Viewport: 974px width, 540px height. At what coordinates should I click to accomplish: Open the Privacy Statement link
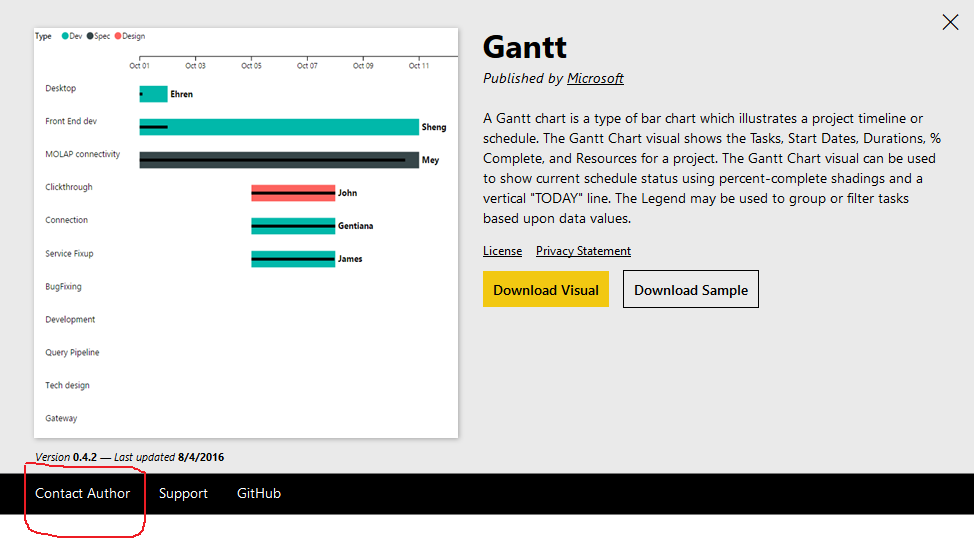click(583, 250)
